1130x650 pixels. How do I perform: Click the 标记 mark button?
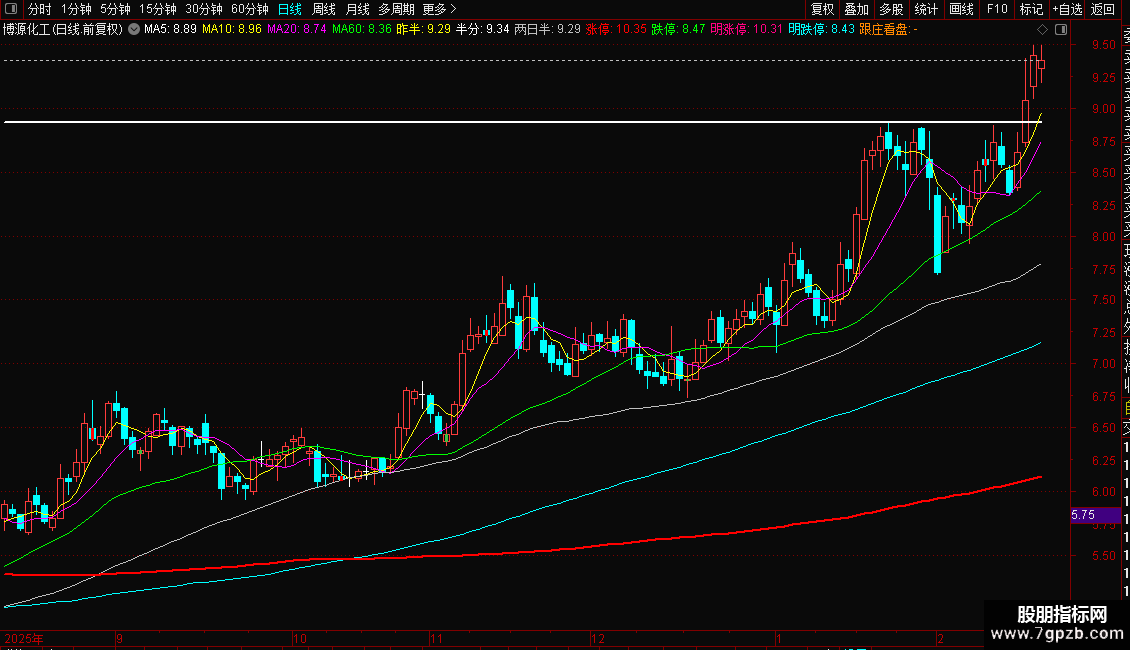(1031, 9)
